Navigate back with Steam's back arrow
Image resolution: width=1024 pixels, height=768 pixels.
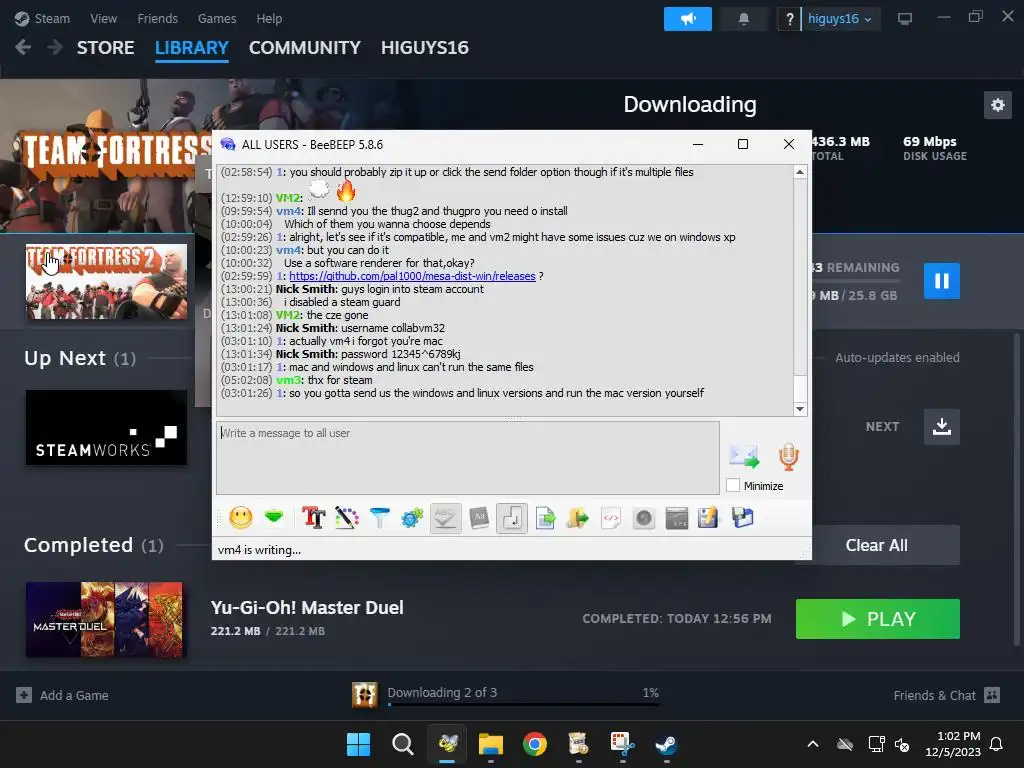[x=23, y=47]
